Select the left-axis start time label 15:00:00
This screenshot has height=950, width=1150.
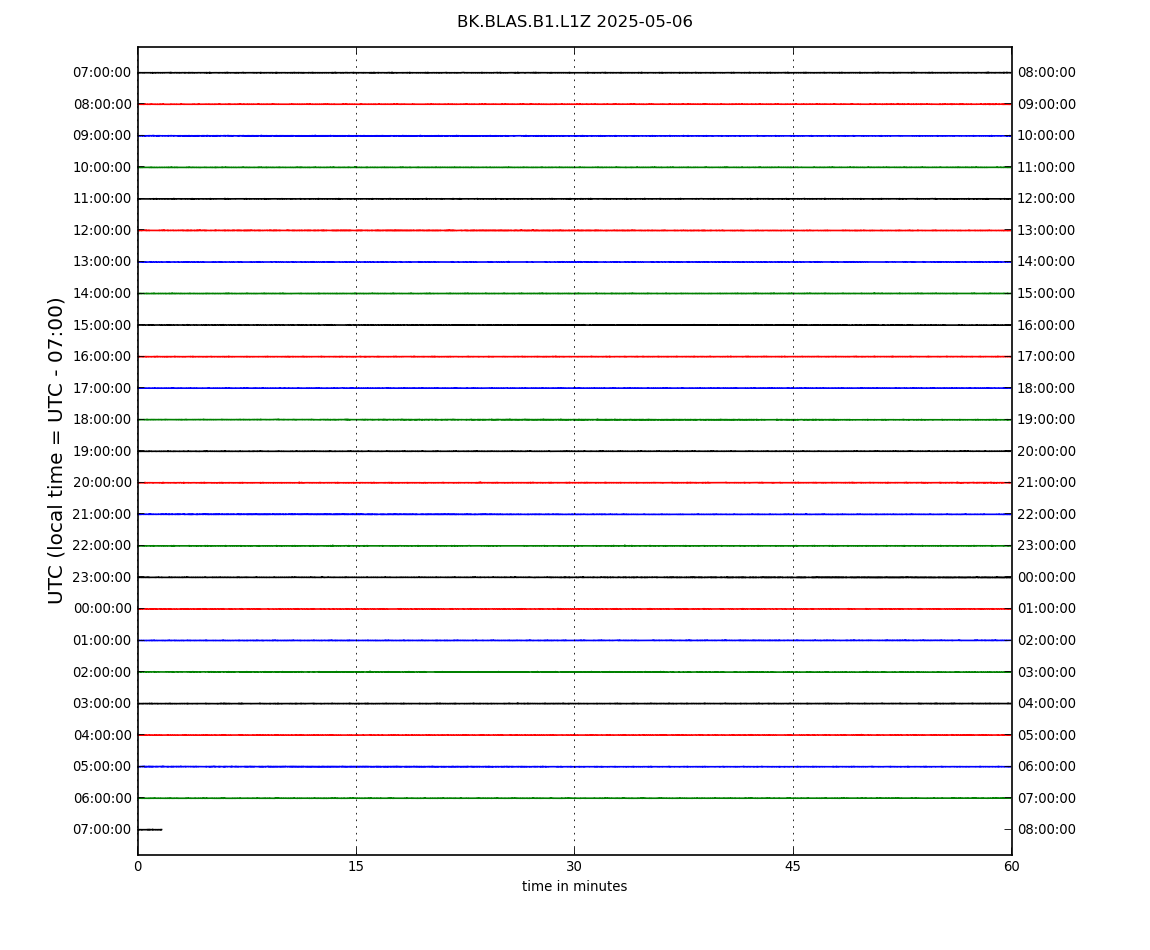[x=103, y=325]
